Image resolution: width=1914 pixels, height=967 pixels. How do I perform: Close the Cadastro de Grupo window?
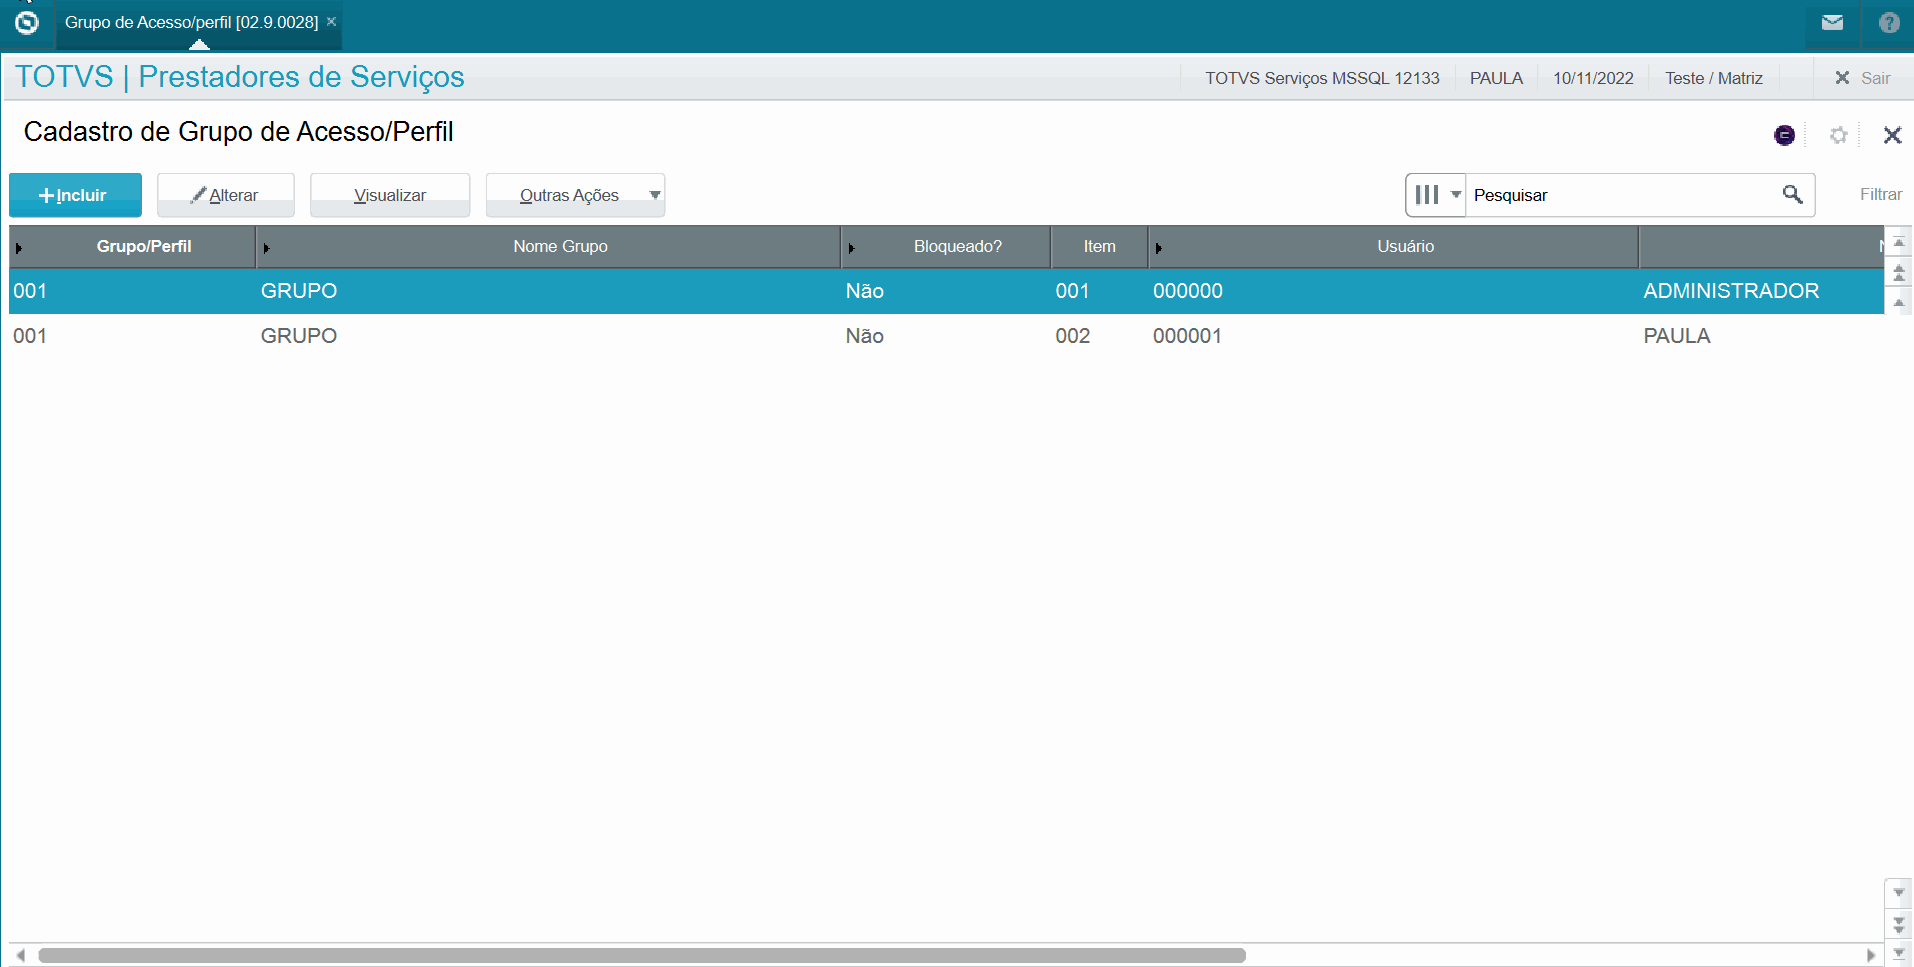(1892, 135)
